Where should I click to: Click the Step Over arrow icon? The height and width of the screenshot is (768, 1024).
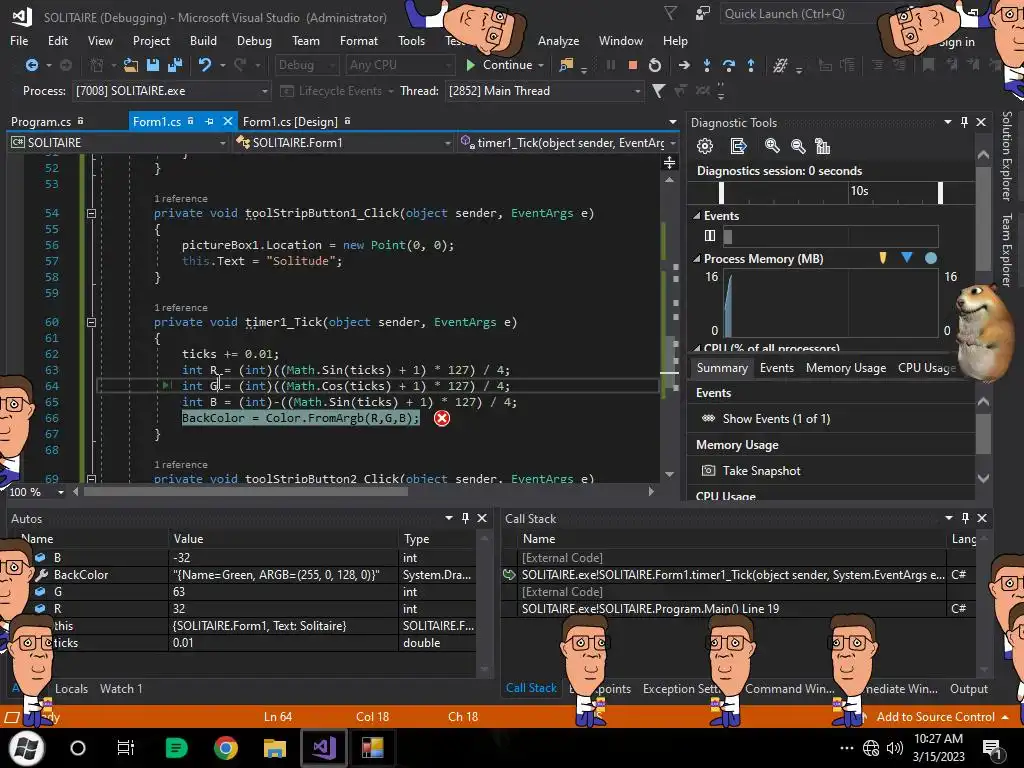pos(729,65)
